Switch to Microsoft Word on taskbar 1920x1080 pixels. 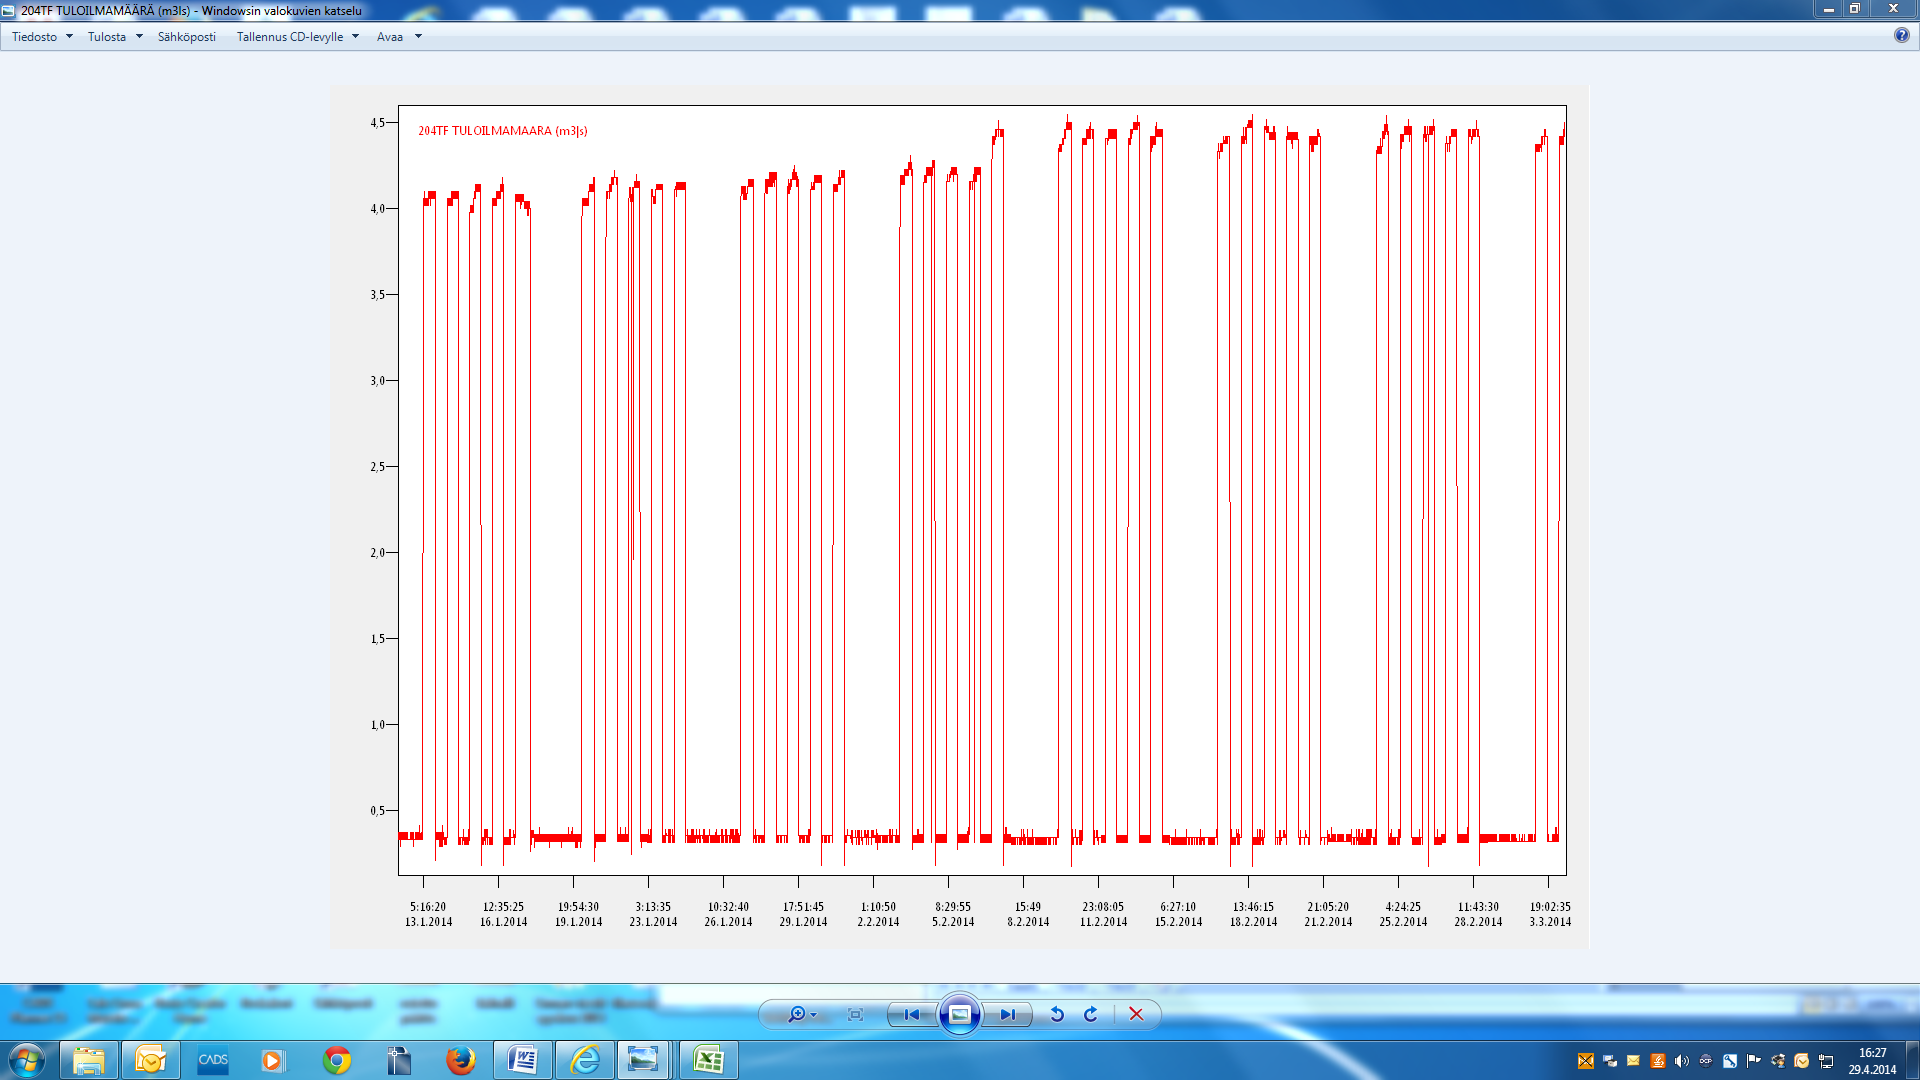point(522,1060)
